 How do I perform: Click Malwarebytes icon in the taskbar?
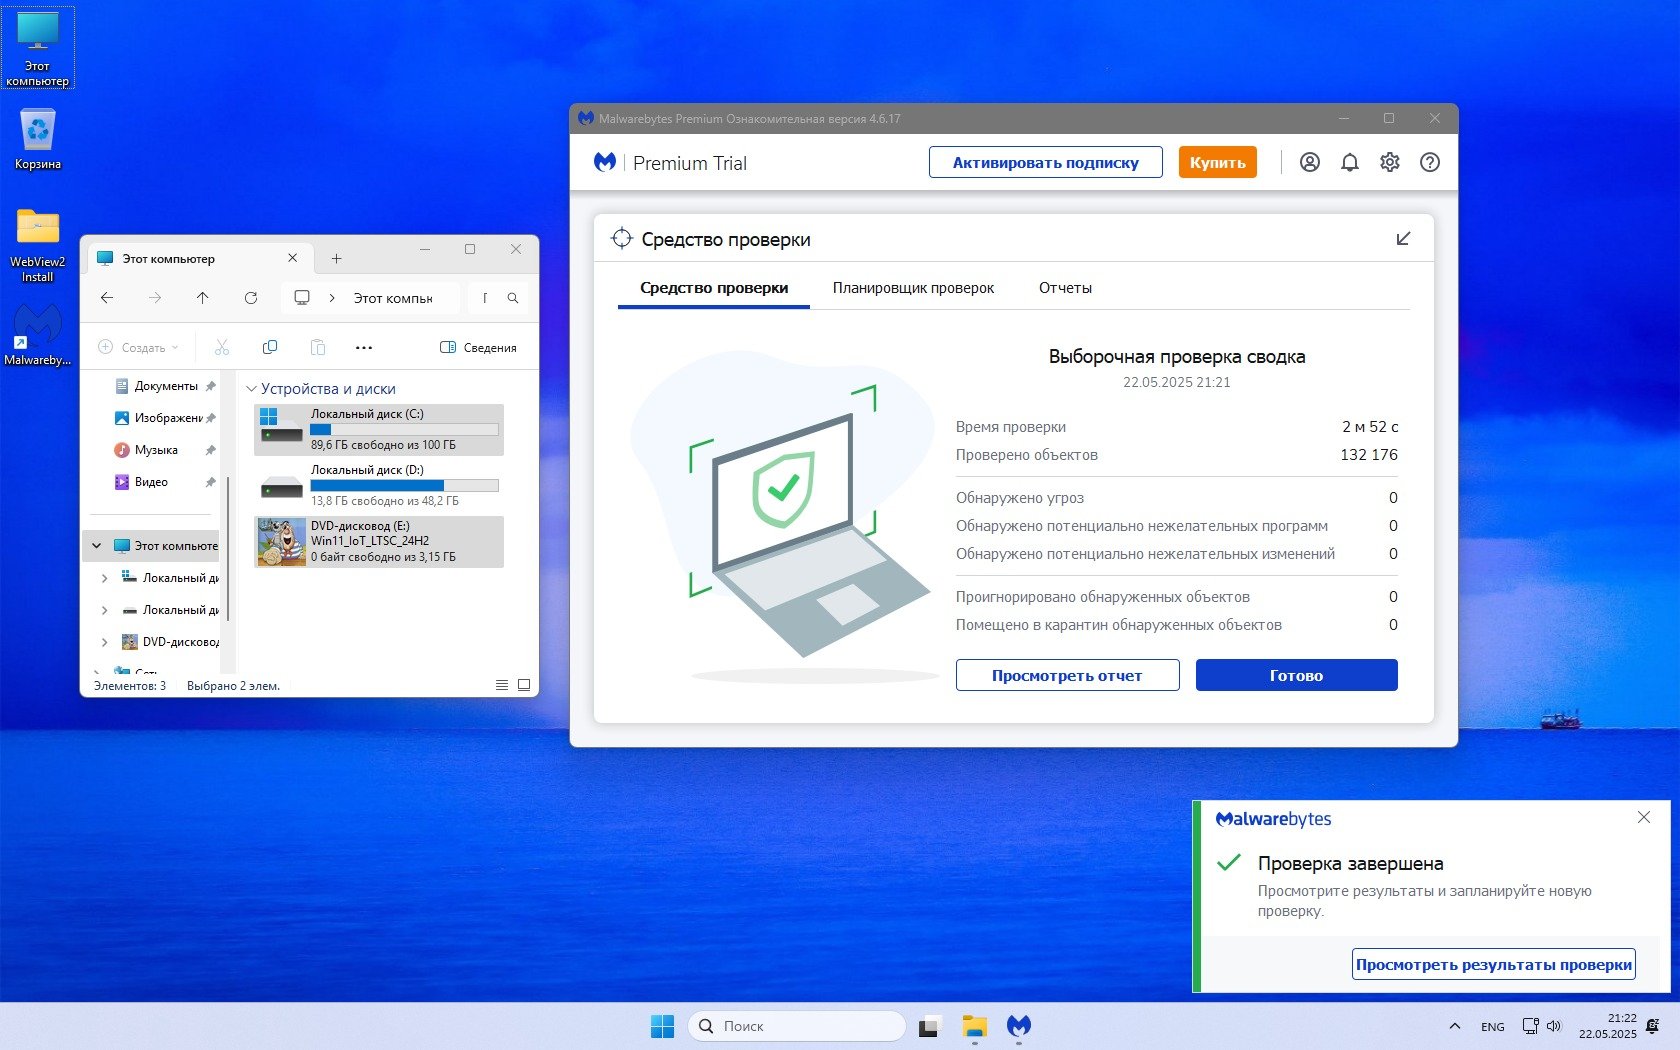pos(1018,1026)
